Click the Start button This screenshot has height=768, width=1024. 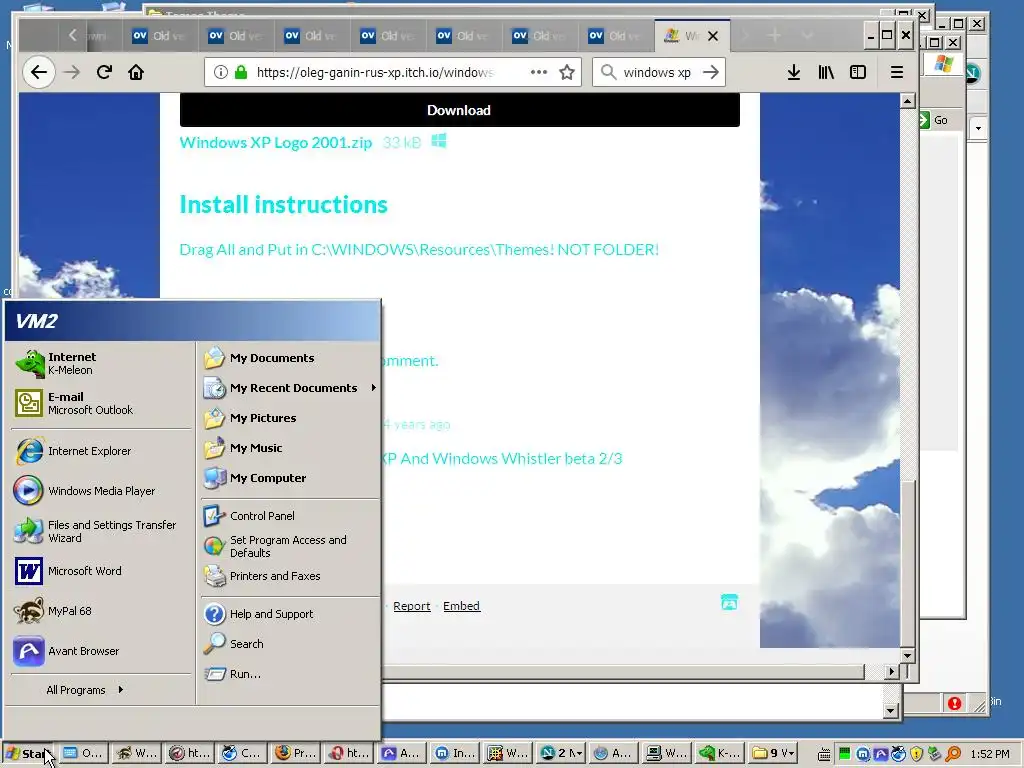coord(29,753)
